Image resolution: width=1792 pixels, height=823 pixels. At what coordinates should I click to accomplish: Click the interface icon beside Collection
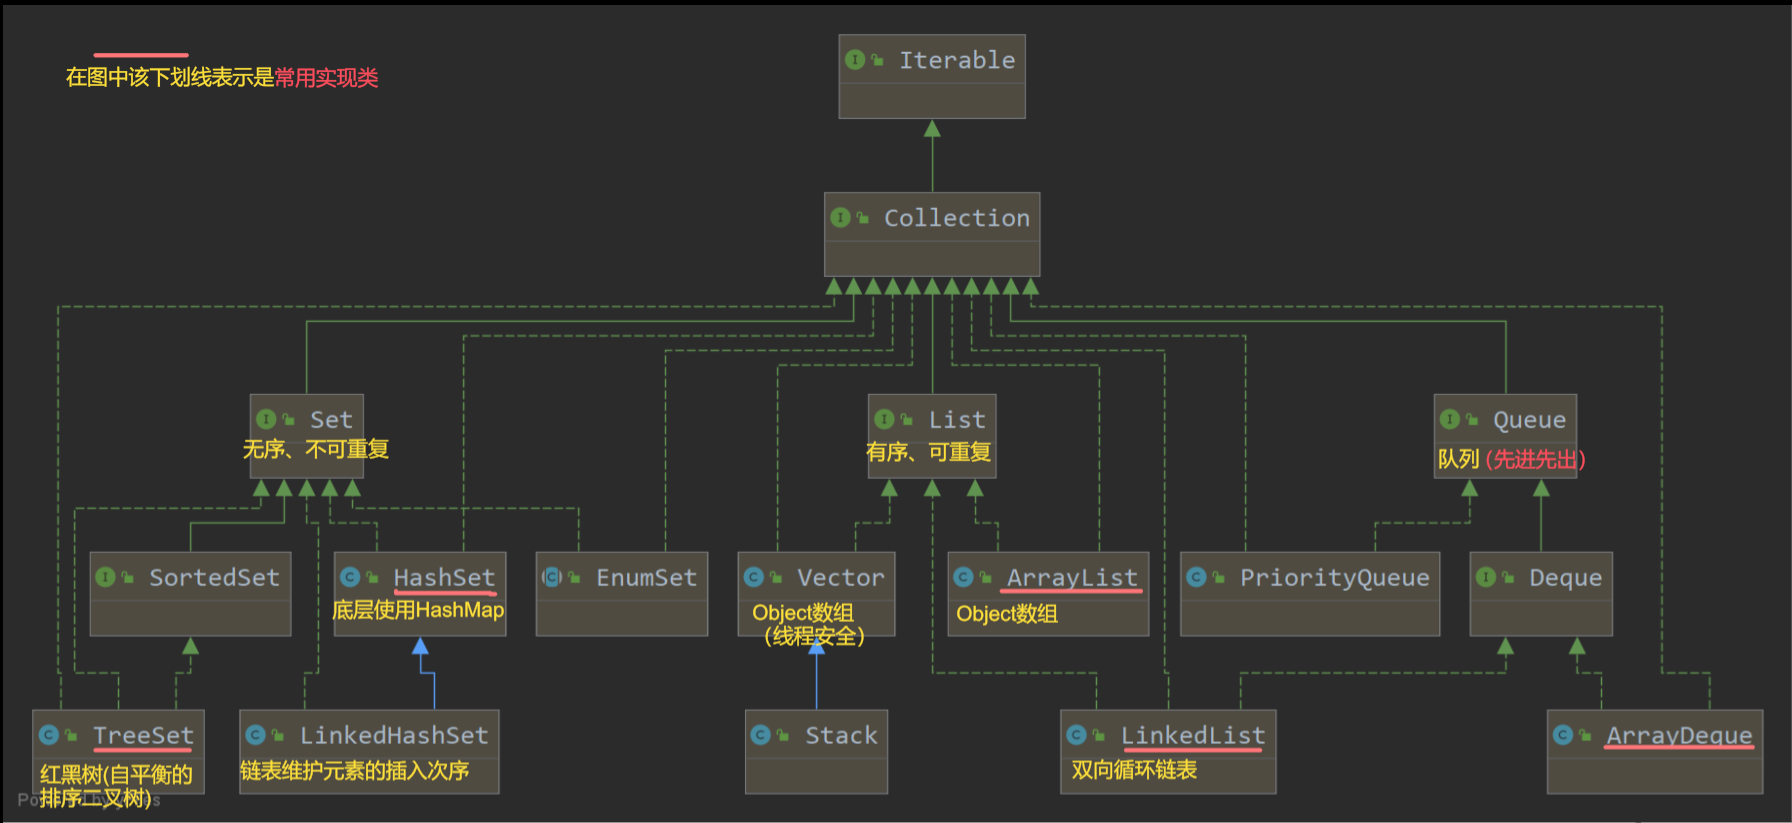(840, 217)
